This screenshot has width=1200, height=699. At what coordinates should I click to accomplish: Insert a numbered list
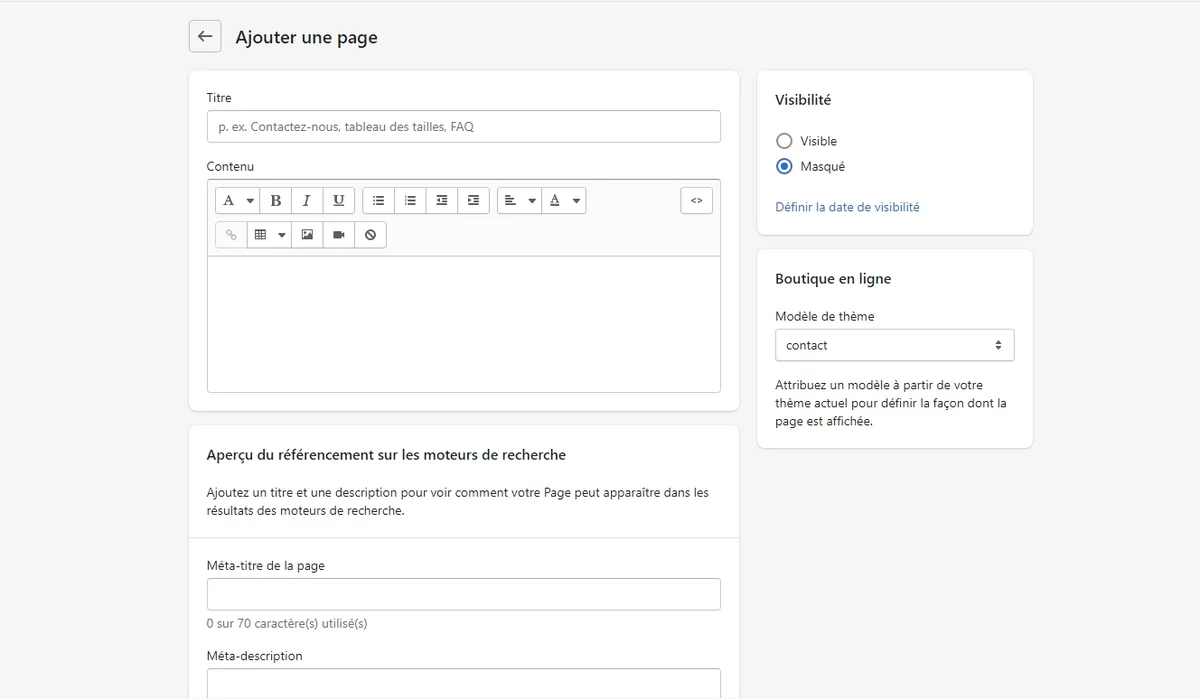click(x=410, y=200)
